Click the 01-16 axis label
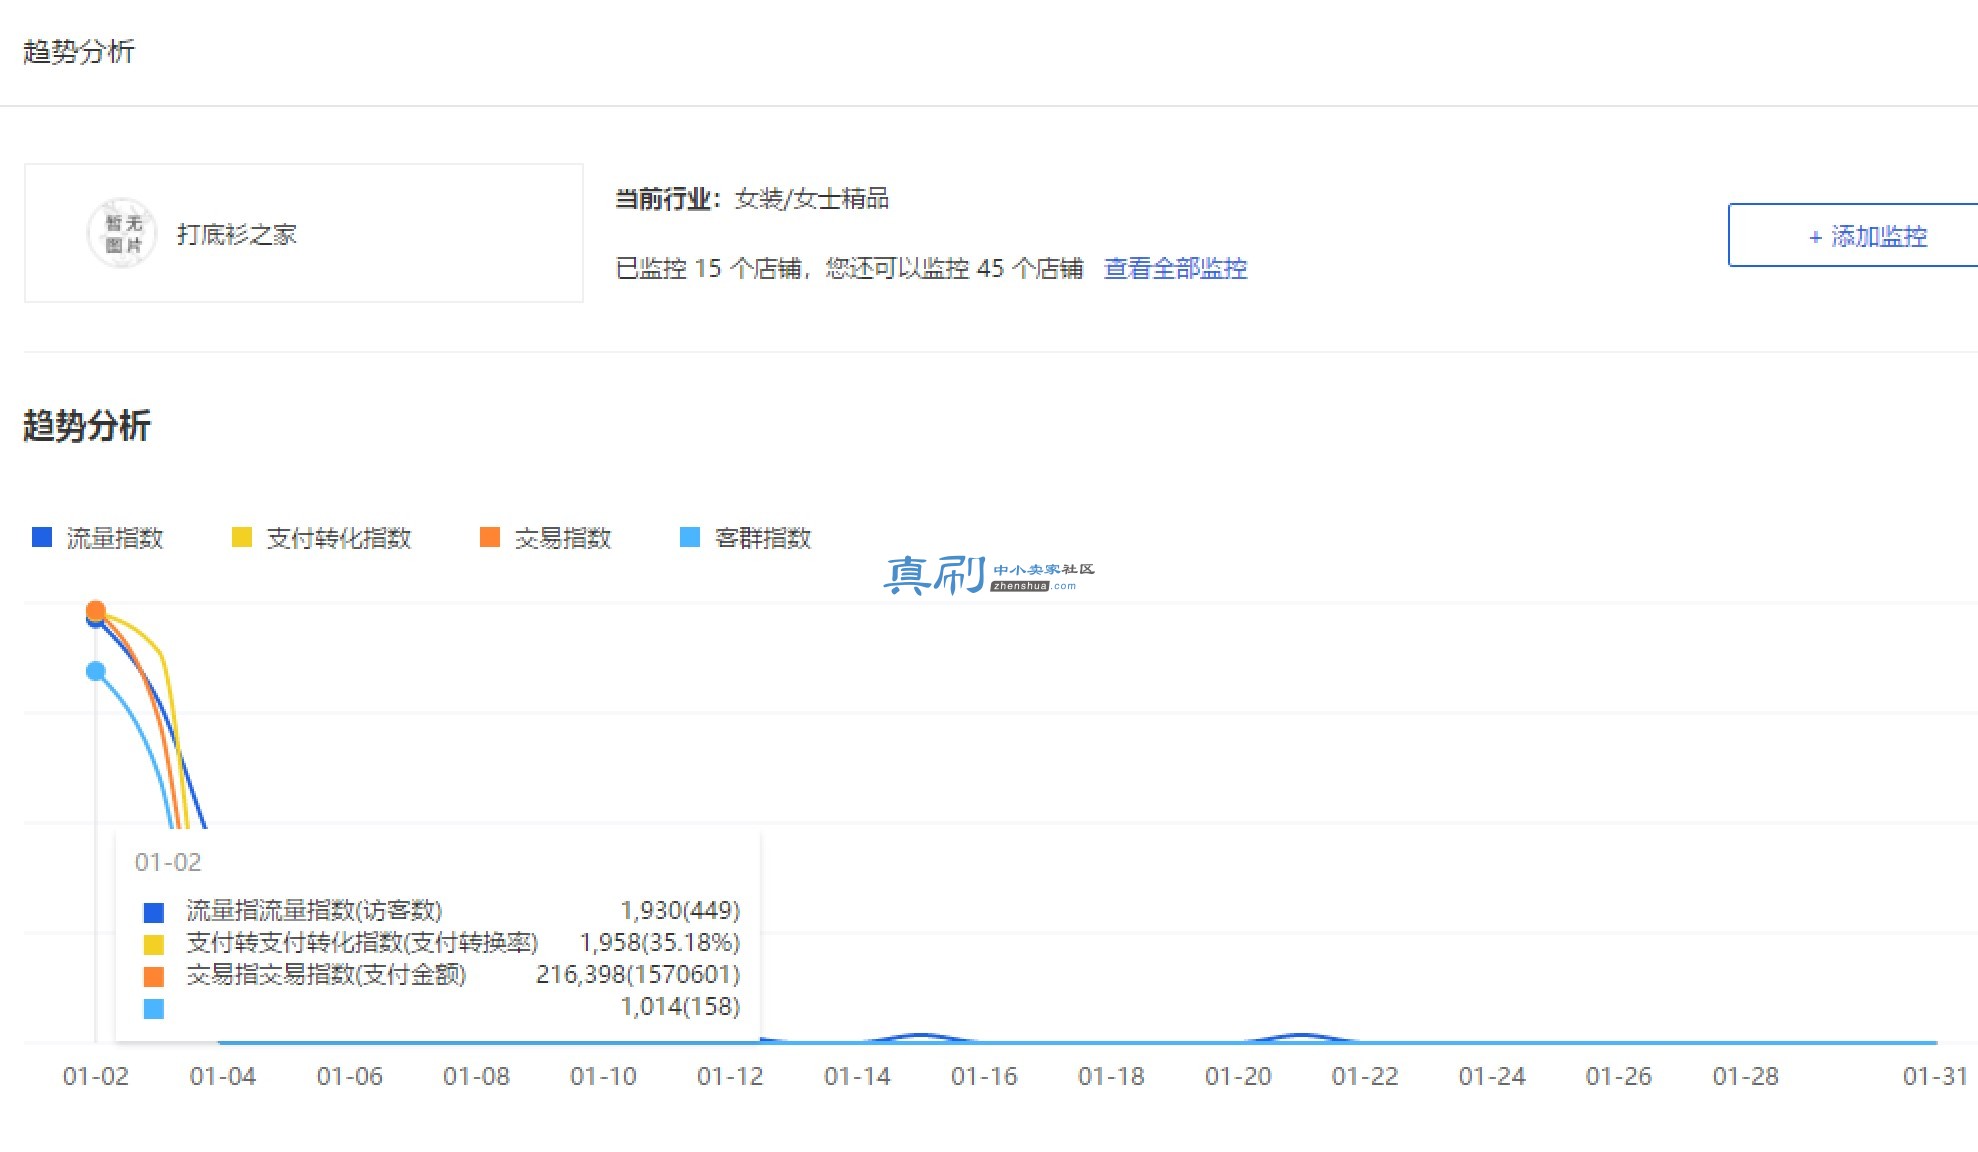Viewport: 1978px width, 1152px height. pyautogui.click(x=985, y=1077)
